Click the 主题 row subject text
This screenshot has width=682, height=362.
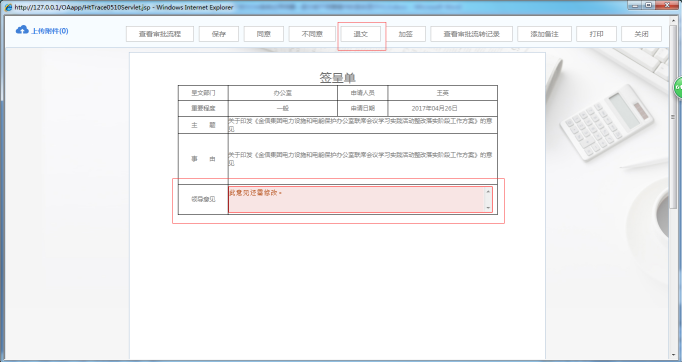tap(360, 125)
